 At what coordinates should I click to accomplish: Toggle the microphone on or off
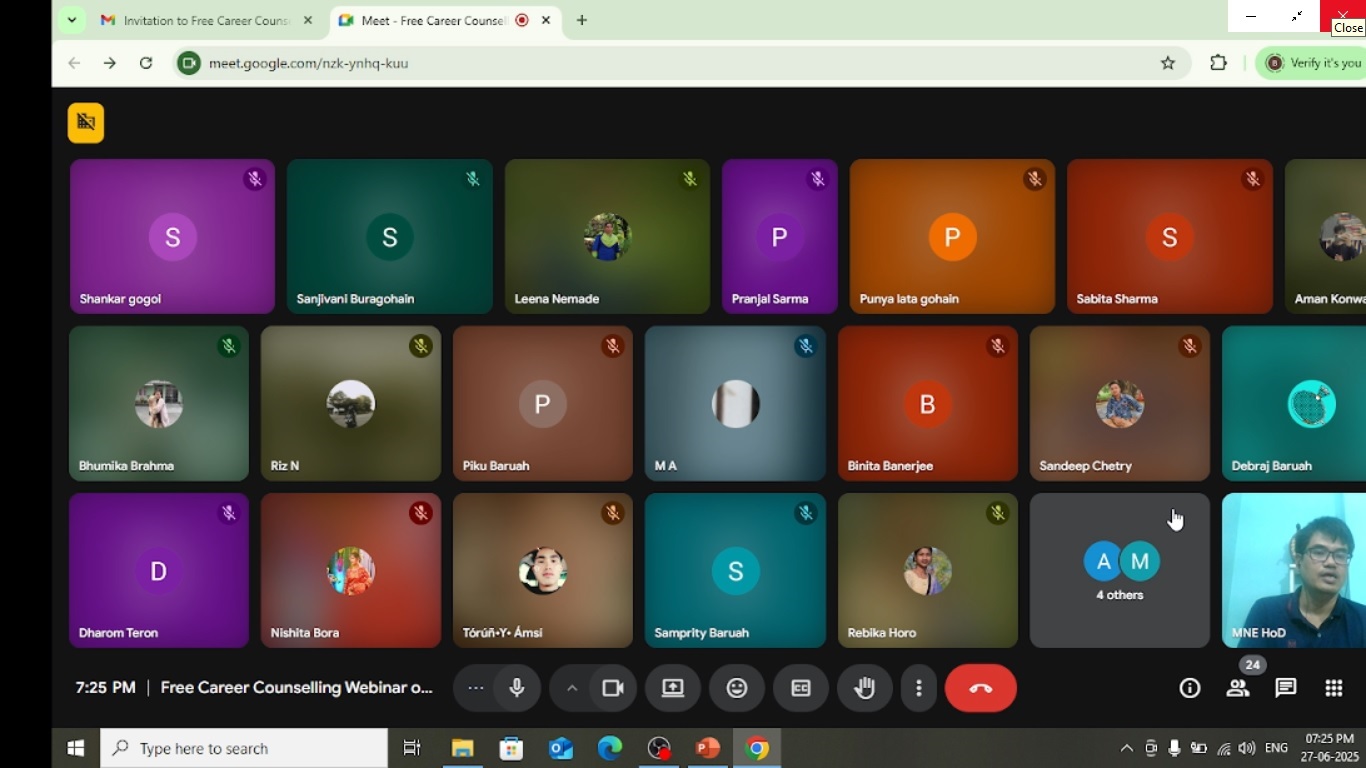517,688
